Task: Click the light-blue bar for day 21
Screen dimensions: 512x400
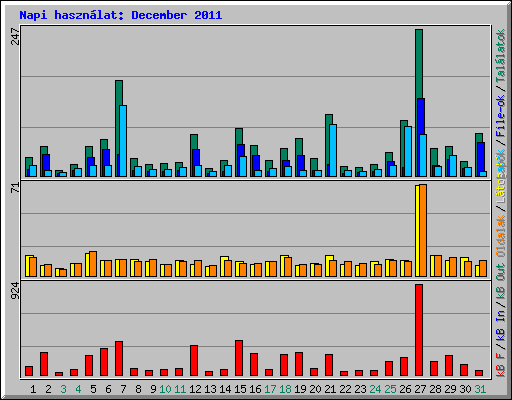Action: click(333, 150)
